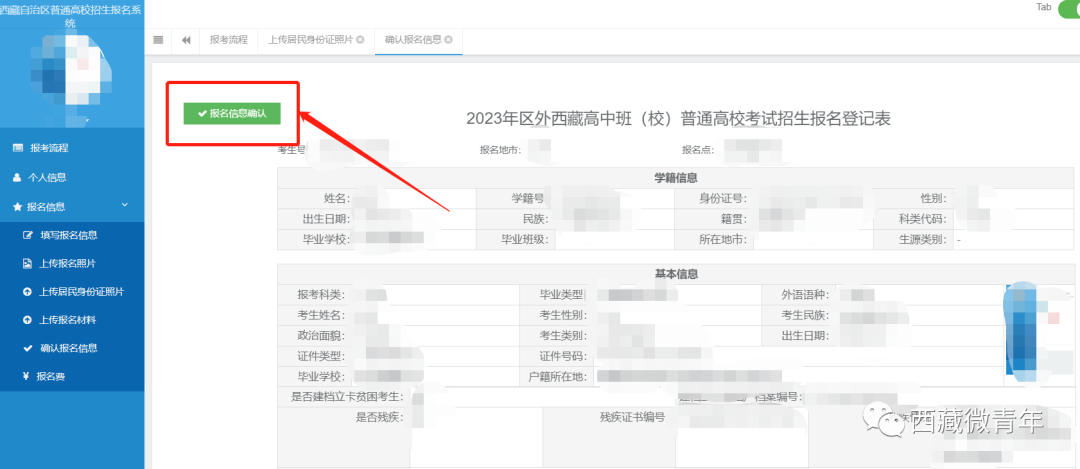Close the 上传居民身份证照片 tab
Viewport: 1080px width, 469px height.
(360, 40)
